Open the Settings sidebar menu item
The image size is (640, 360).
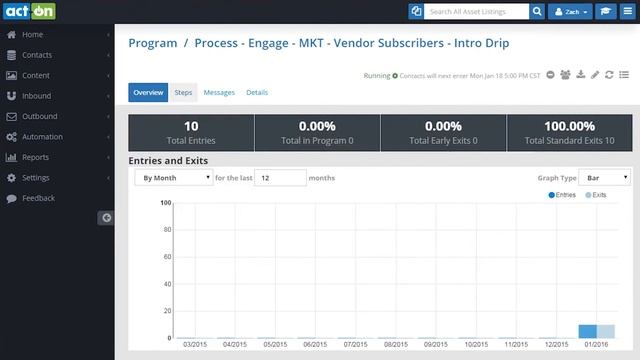point(57,178)
